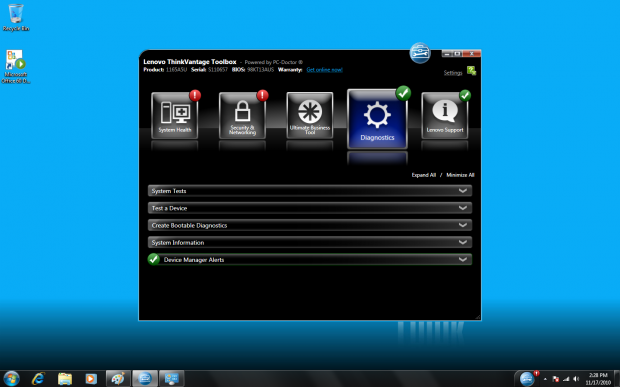Click the green check icon beside Device Manager Alerts
This screenshot has height=387, width=620.
153,259
